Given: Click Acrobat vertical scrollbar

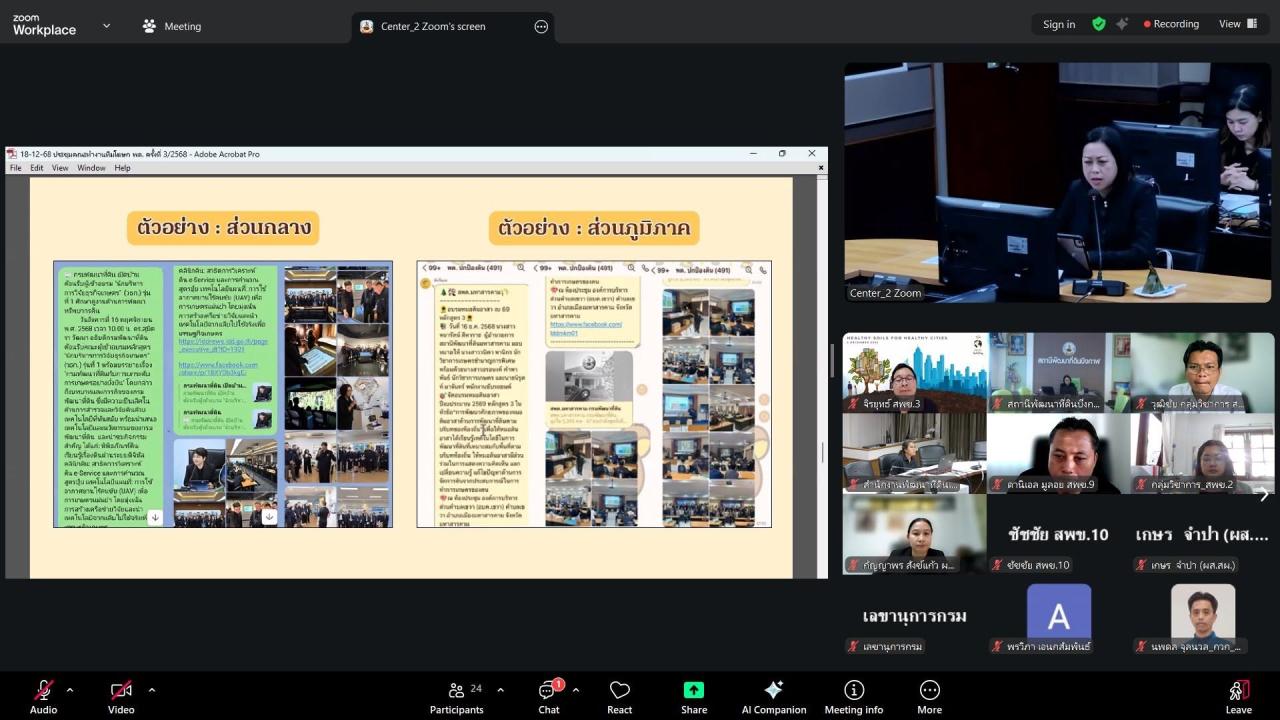Looking at the screenshot, I should pos(823,376).
